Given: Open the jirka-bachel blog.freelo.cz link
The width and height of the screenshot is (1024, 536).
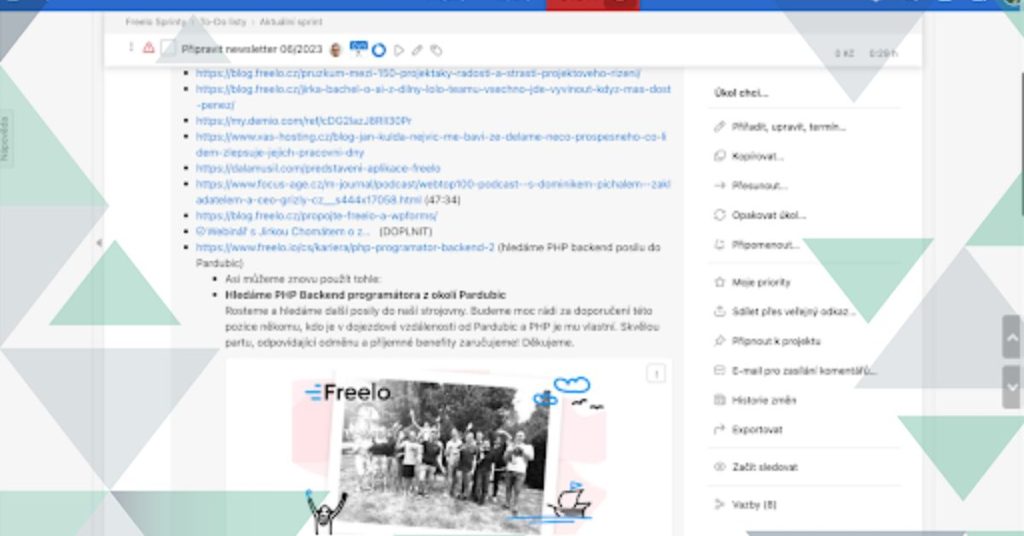Looking at the screenshot, I should click(x=434, y=97).
